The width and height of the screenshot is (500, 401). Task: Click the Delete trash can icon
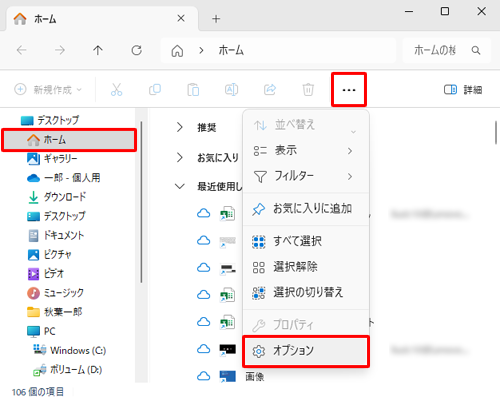308,90
